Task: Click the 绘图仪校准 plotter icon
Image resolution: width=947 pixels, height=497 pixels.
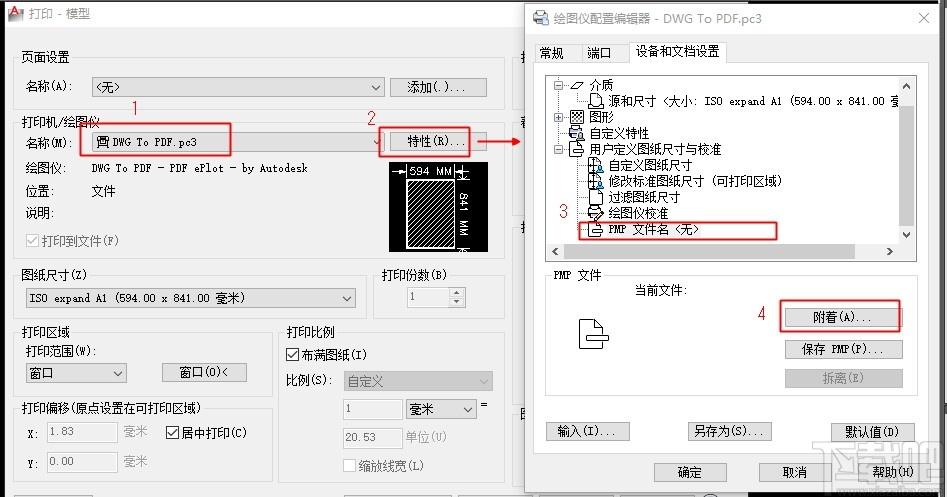Action: 596,213
